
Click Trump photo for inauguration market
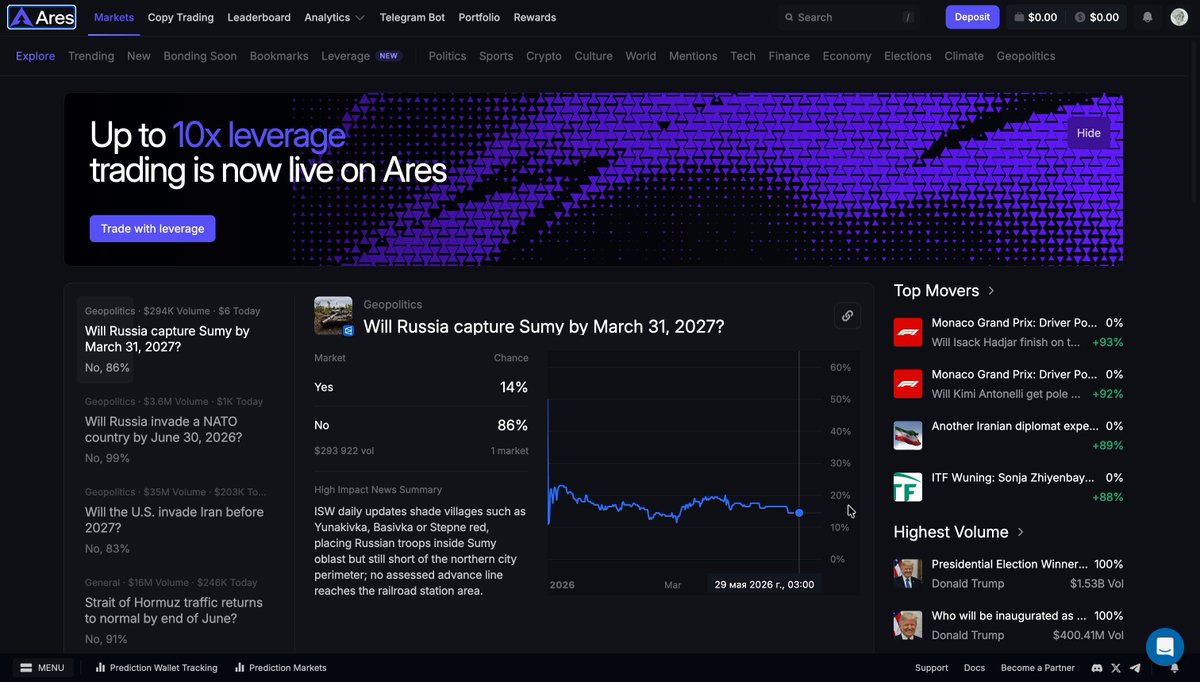[x=907, y=626]
